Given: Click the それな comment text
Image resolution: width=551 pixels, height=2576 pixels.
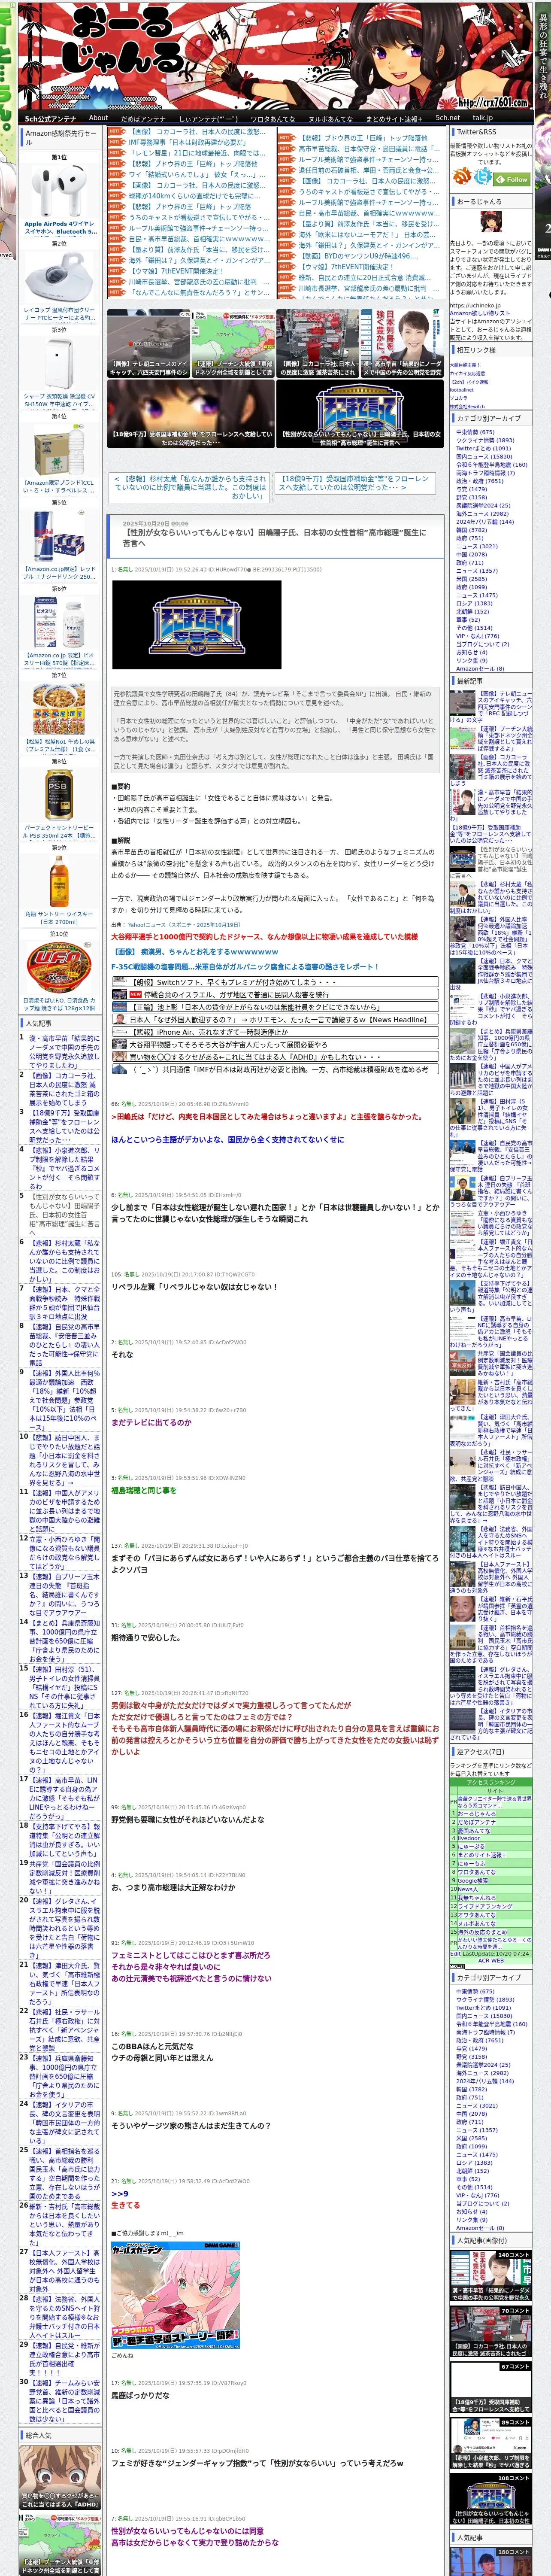Looking at the screenshot, I should pos(121,1354).
